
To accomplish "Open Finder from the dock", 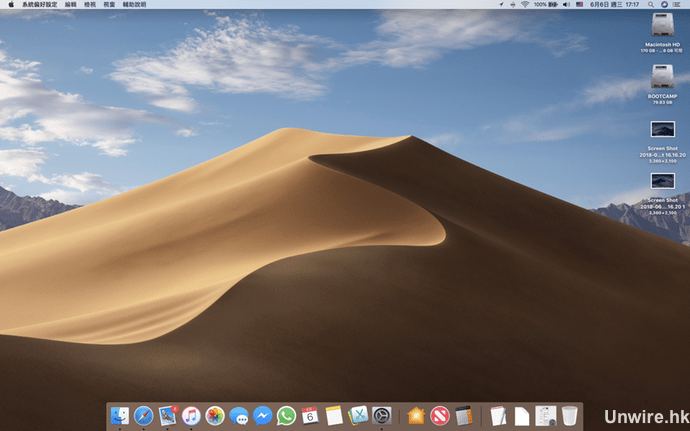I will [x=120, y=416].
